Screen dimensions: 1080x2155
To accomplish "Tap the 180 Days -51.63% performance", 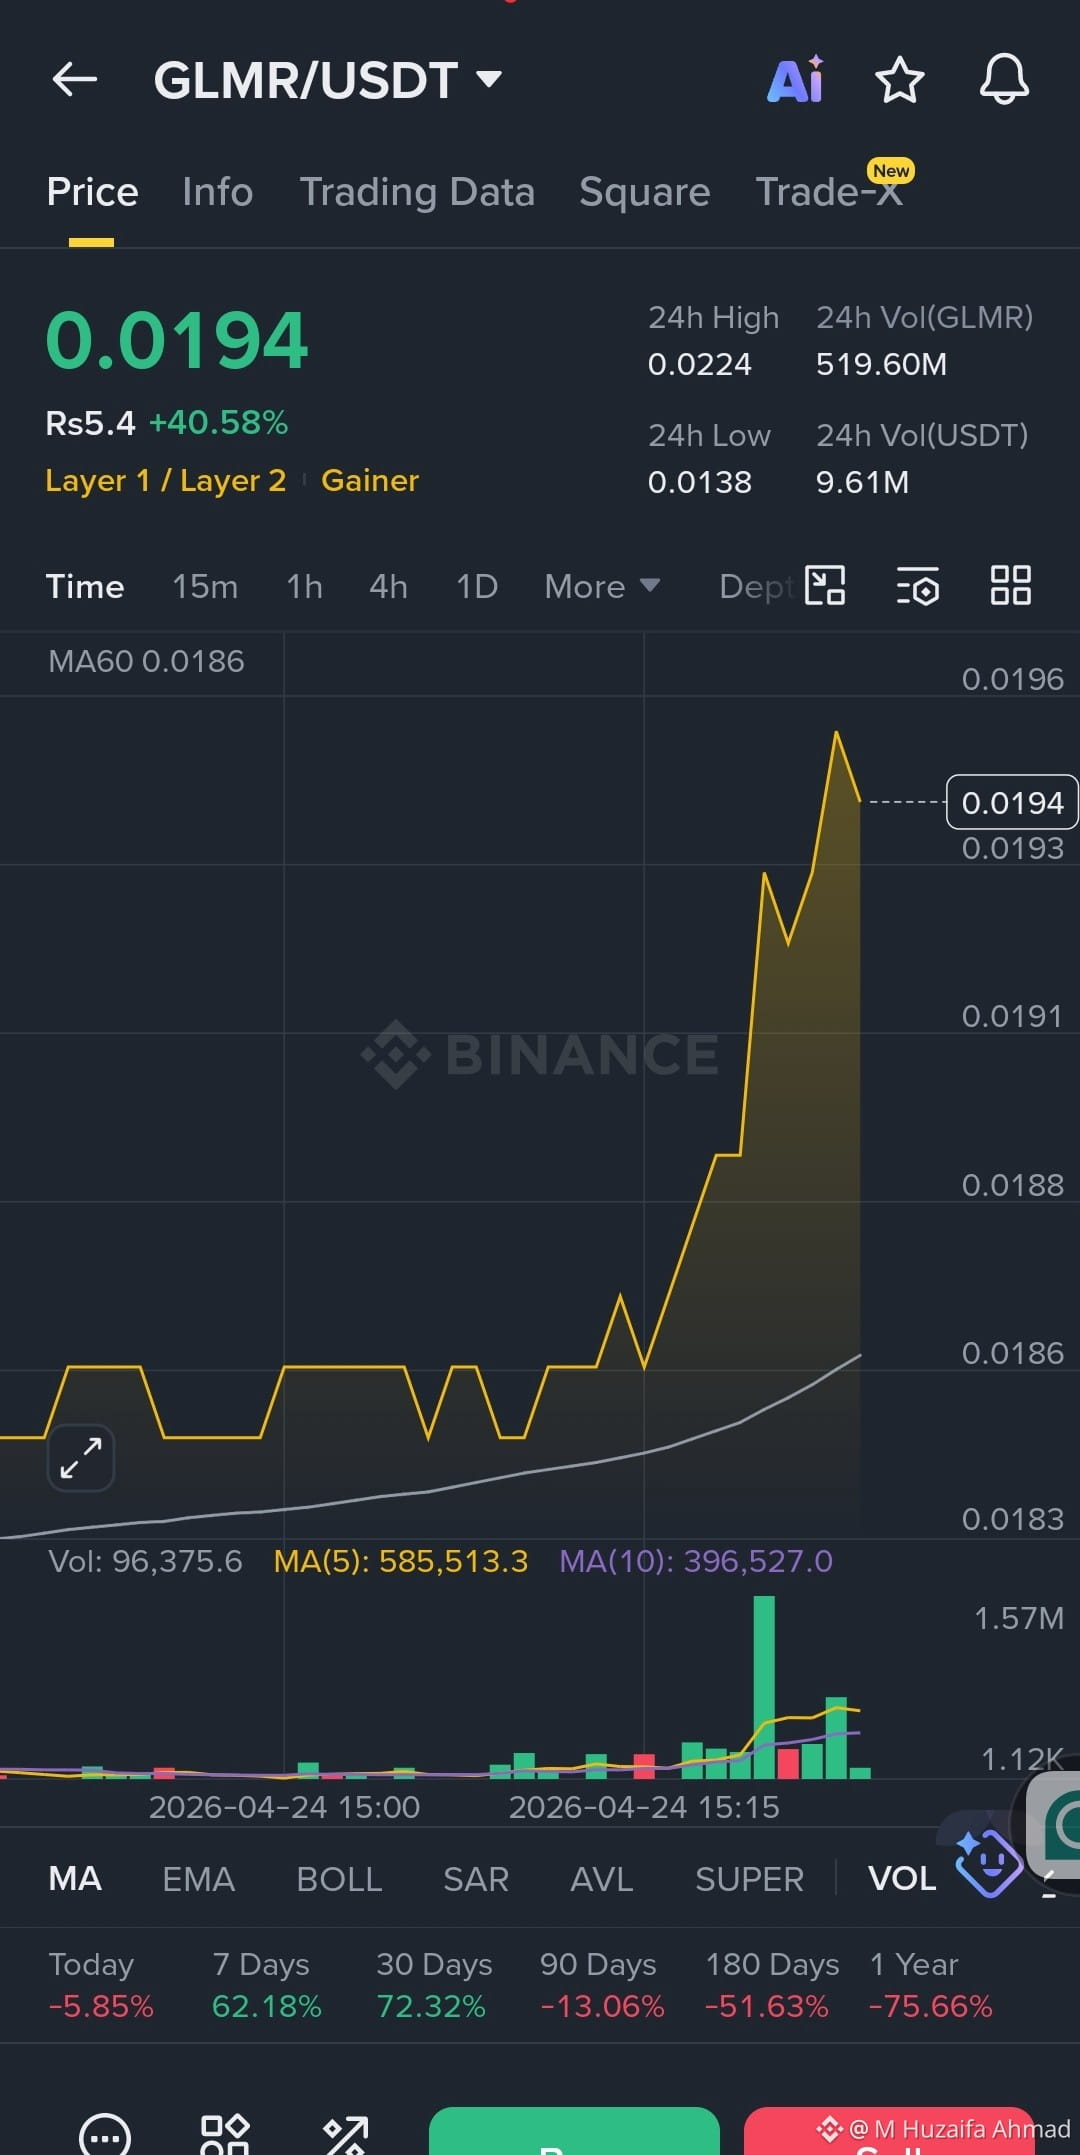I will [772, 1985].
